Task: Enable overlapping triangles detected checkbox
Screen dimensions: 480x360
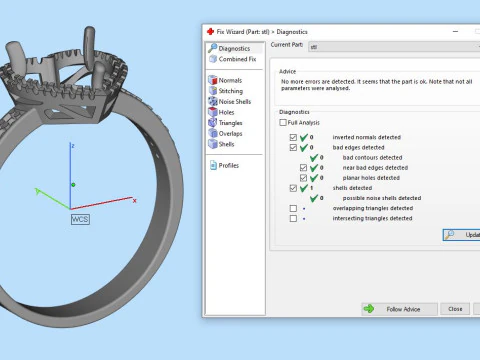Action: pyautogui.click(x=293, y=208)
